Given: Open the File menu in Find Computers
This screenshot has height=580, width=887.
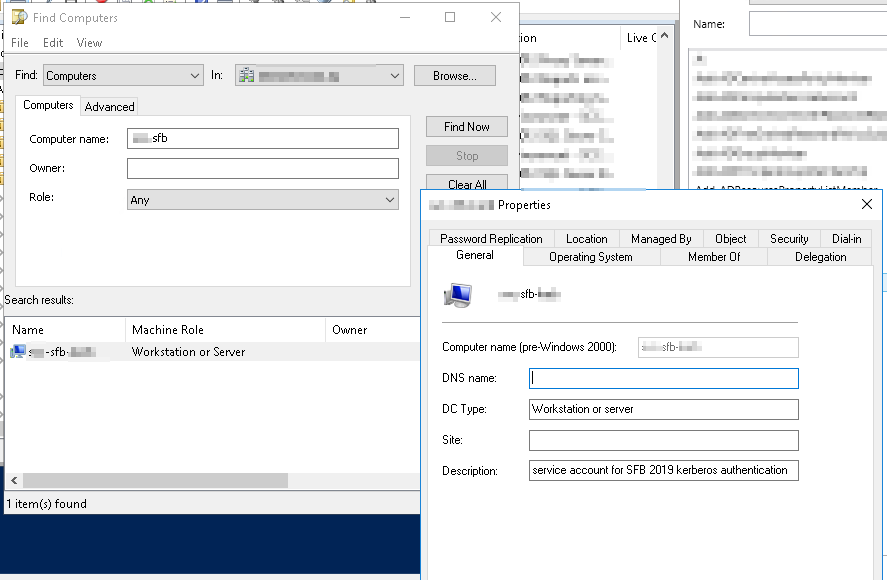Looking at the screenshot, I should (x=20, y=43).
